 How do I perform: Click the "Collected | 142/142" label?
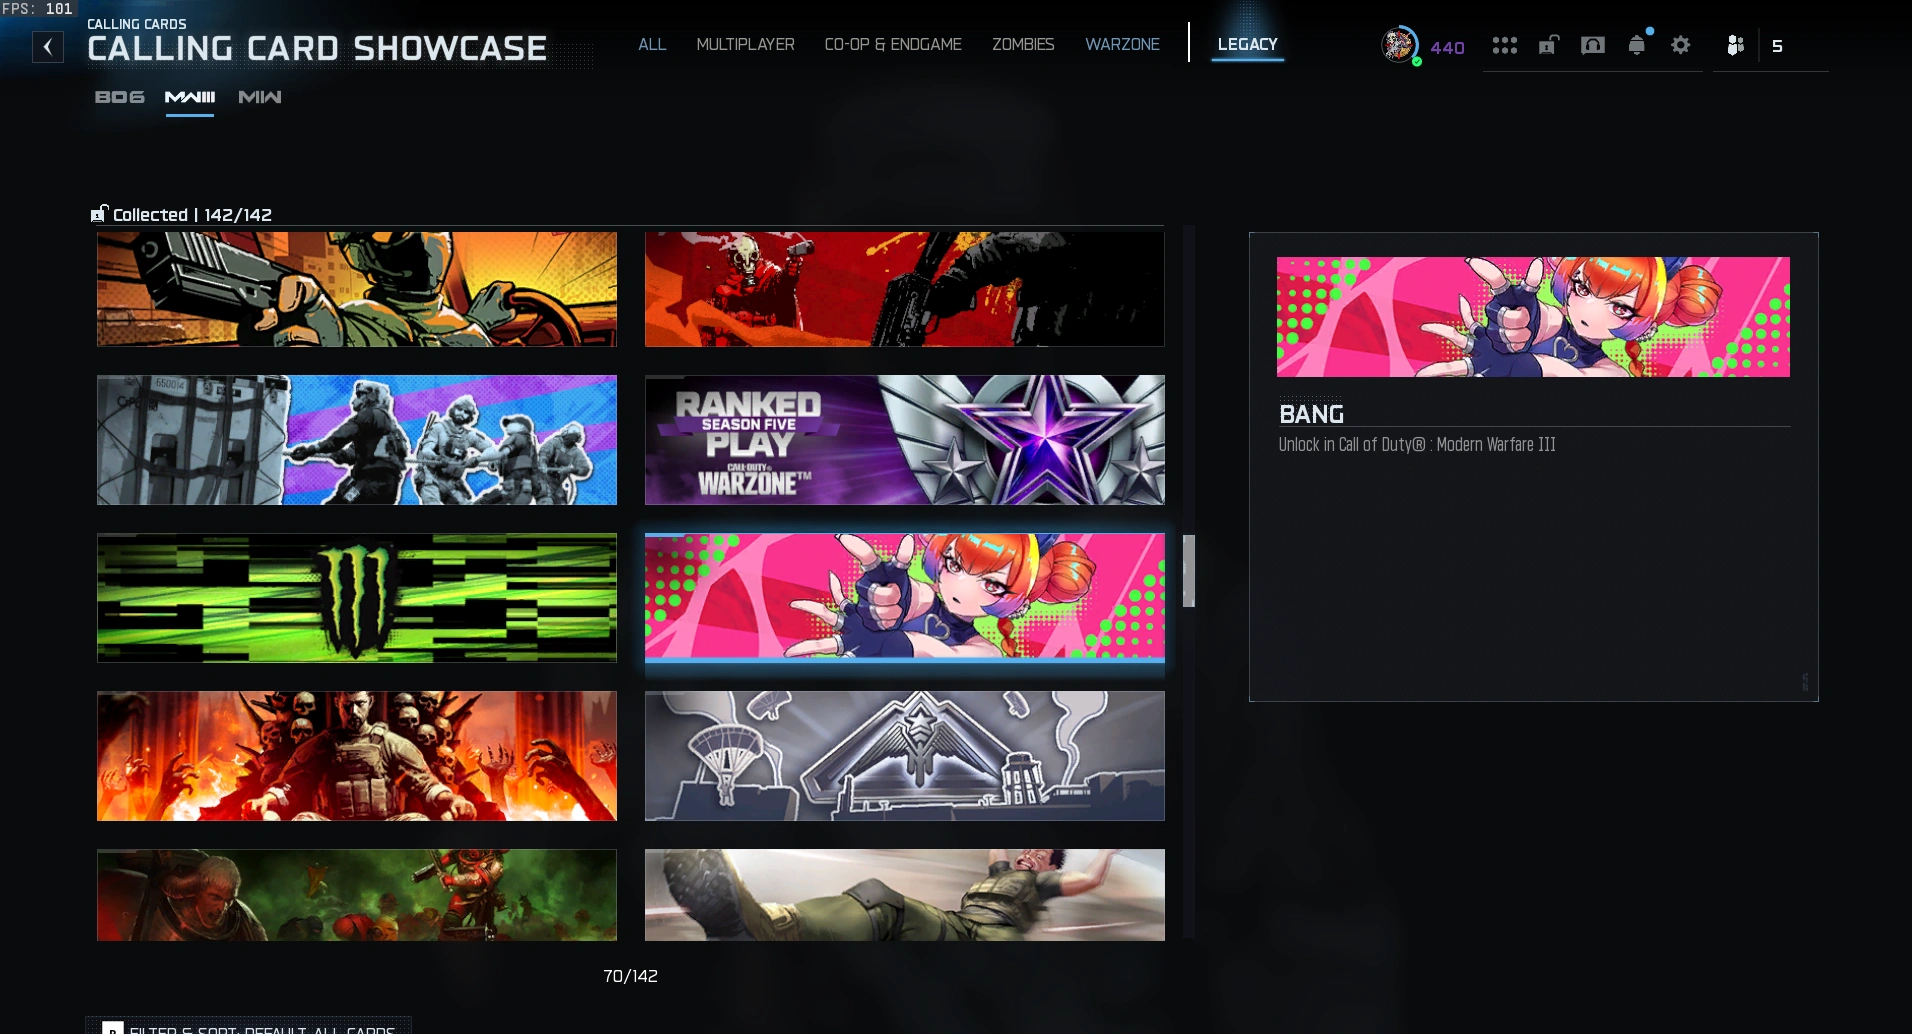coord(192,214)
